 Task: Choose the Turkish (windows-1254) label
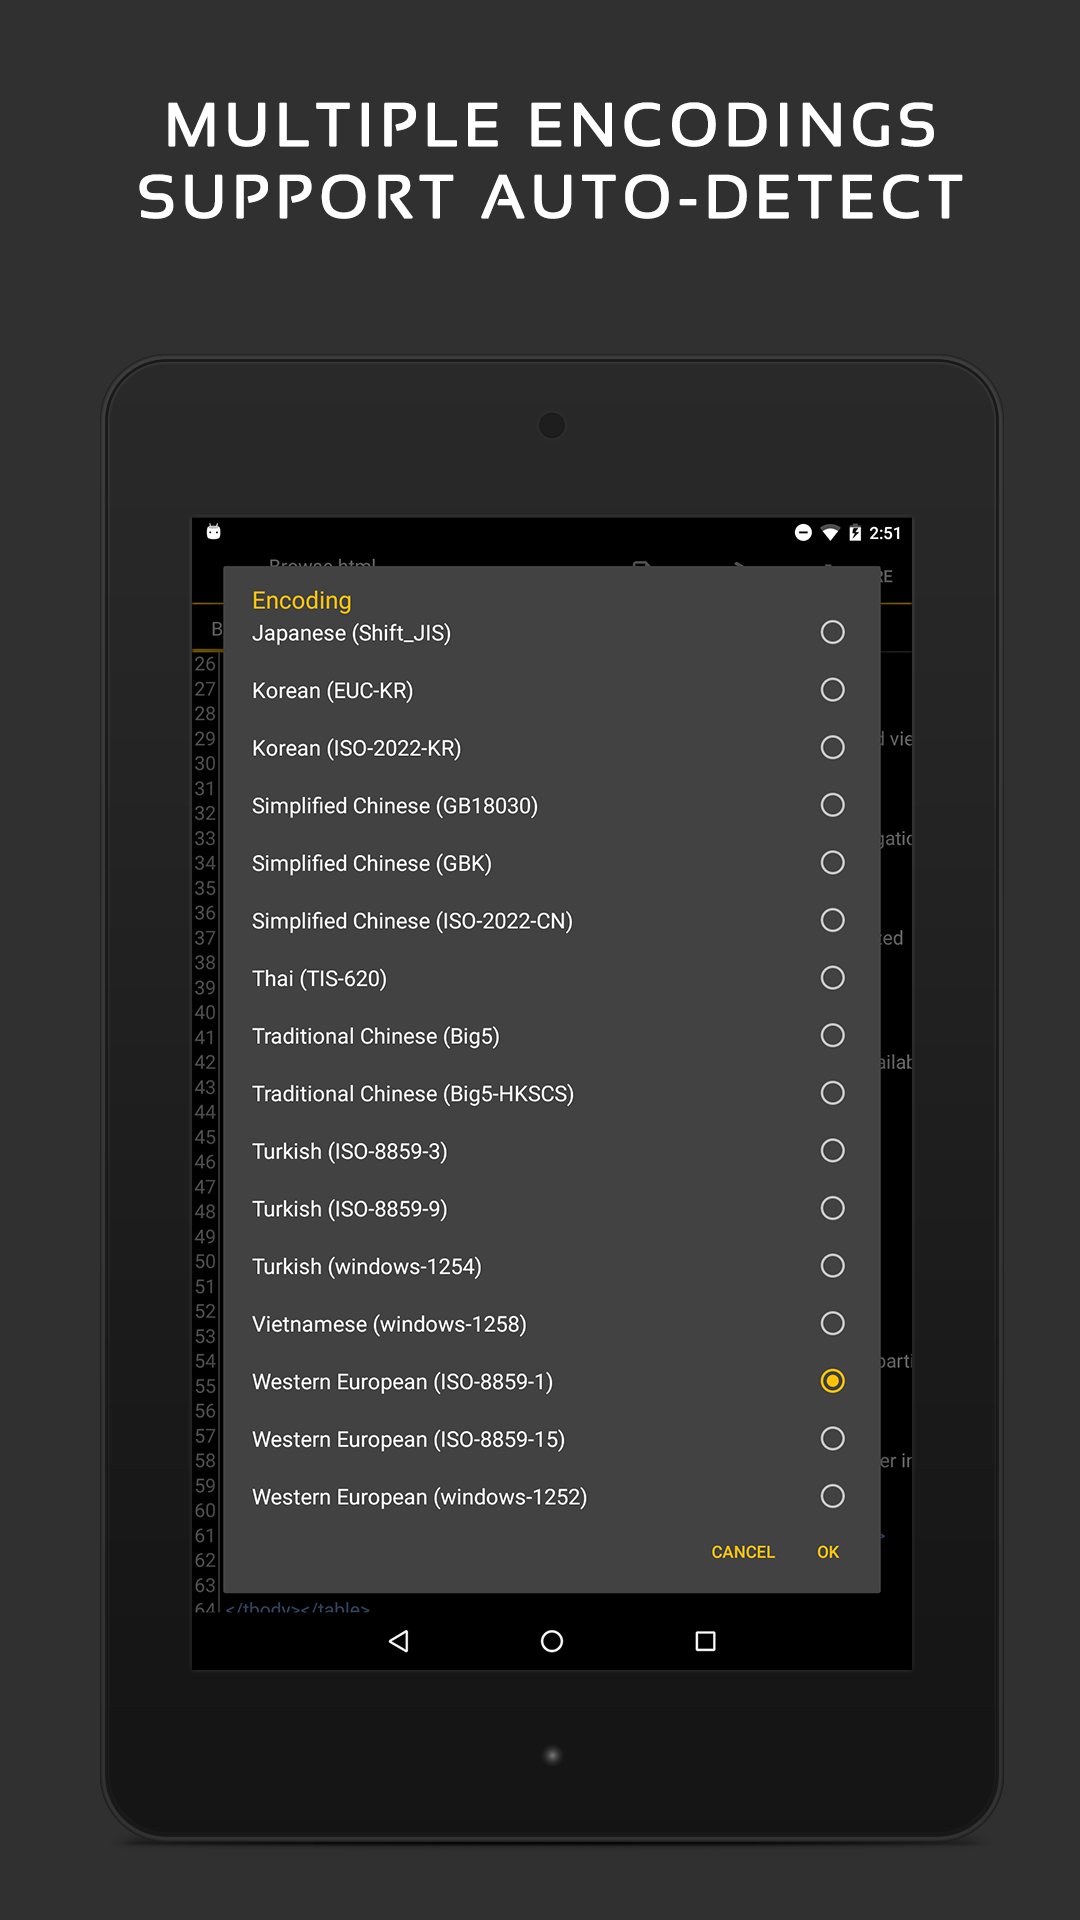point(366,1266)
